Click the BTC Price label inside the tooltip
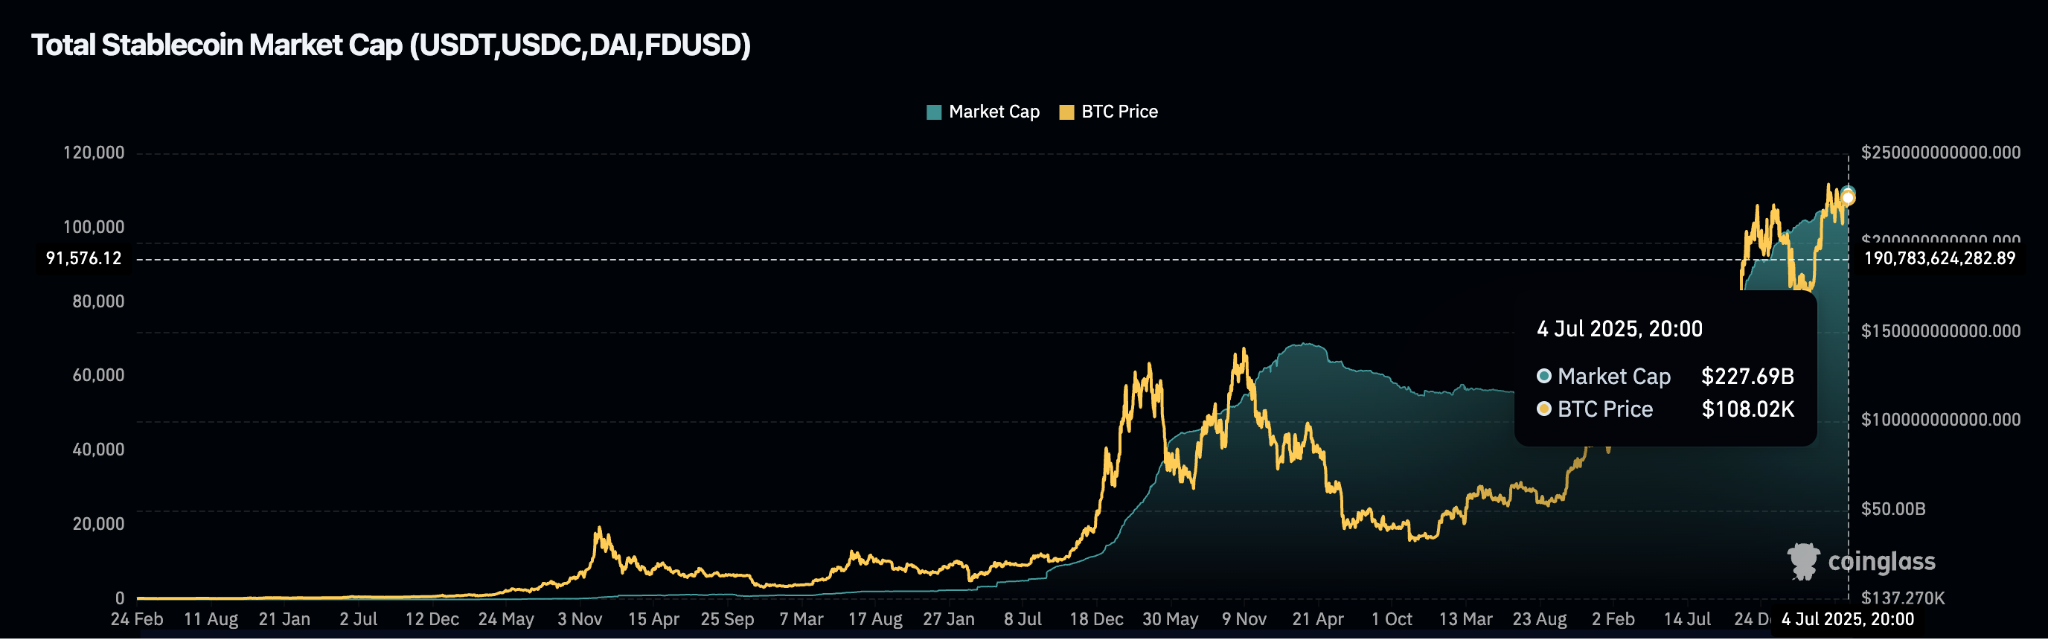 [x=1605, y=409]
